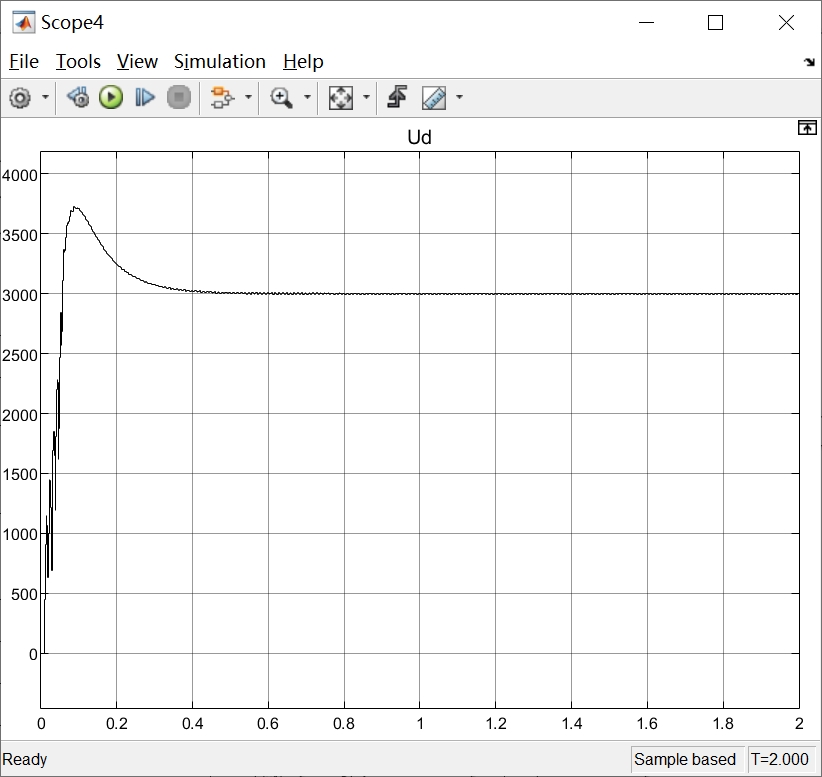This screenshot has height=777, width=822.
Task: Open the File menu
Action: pos(24,62)
